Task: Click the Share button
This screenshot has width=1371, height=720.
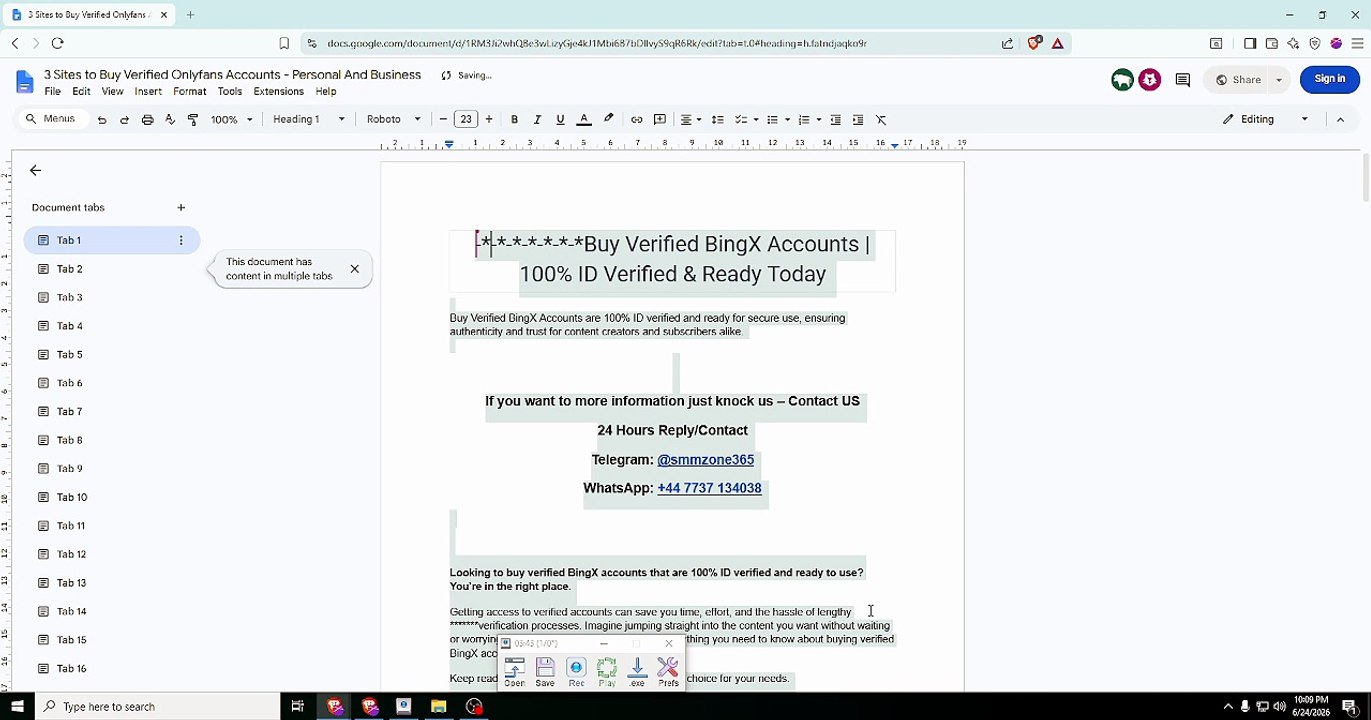Action: tap(1238, 80)
